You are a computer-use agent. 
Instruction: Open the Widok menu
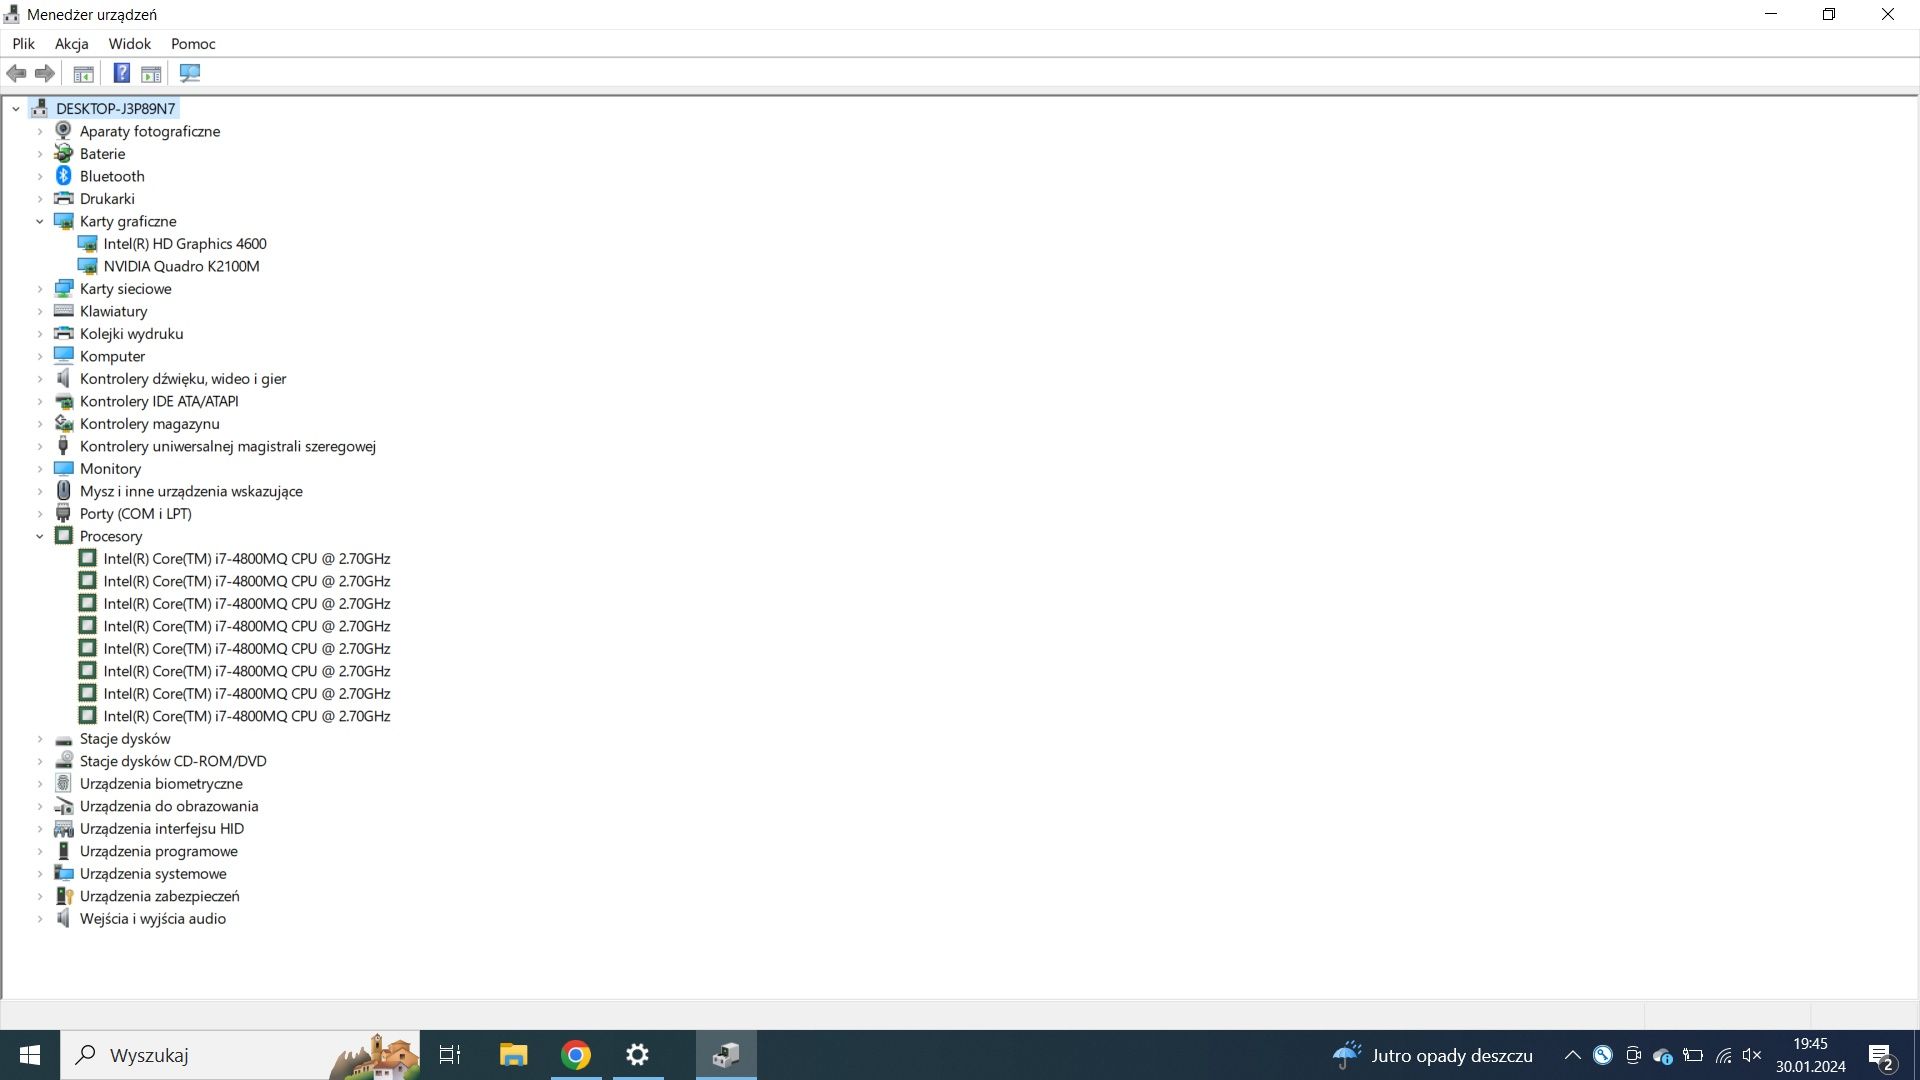coord(128,44)
